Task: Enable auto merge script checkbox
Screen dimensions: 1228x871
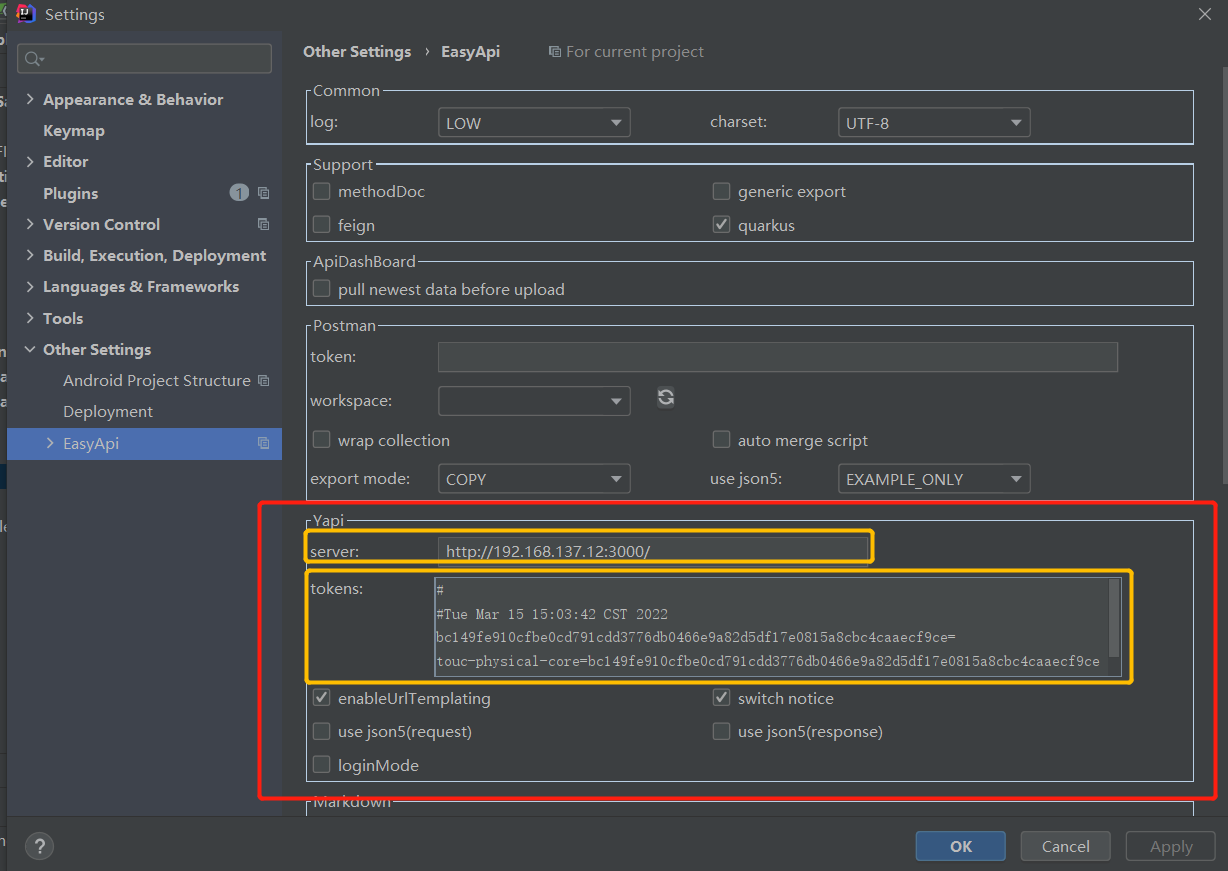Action: [x=721, y=440]
